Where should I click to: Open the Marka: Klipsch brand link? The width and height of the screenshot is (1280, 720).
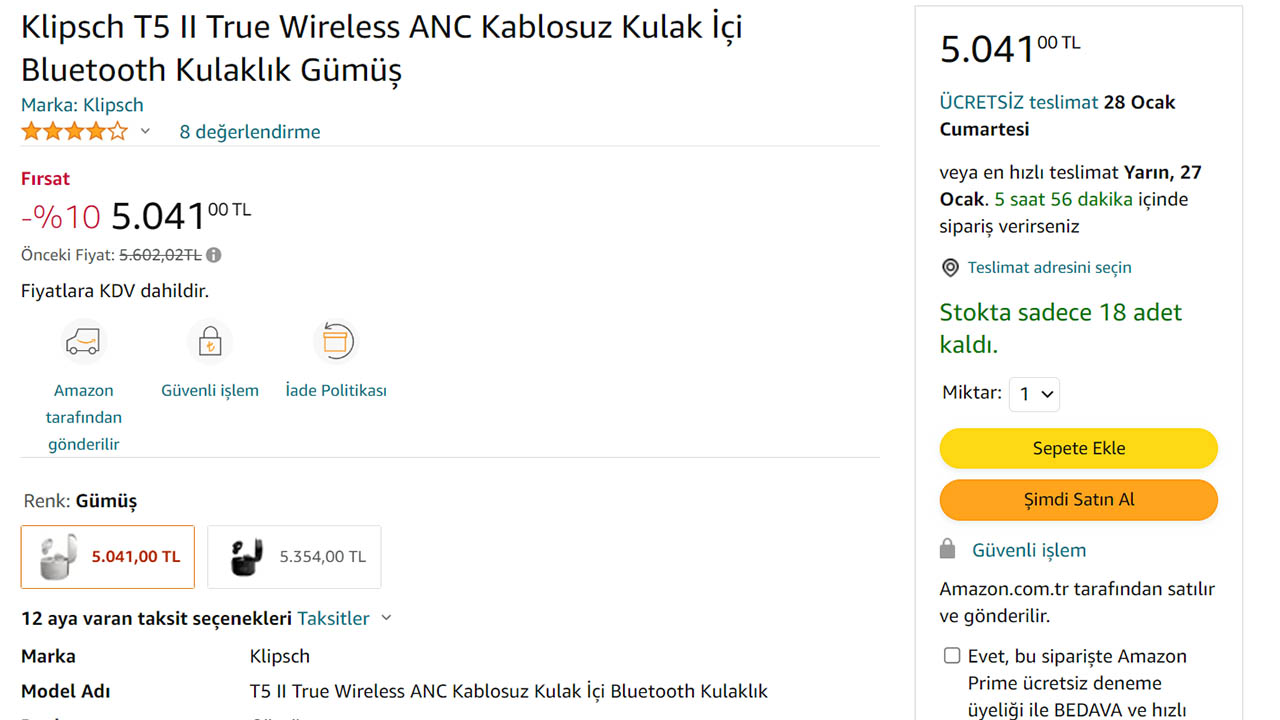click(82, 105)
